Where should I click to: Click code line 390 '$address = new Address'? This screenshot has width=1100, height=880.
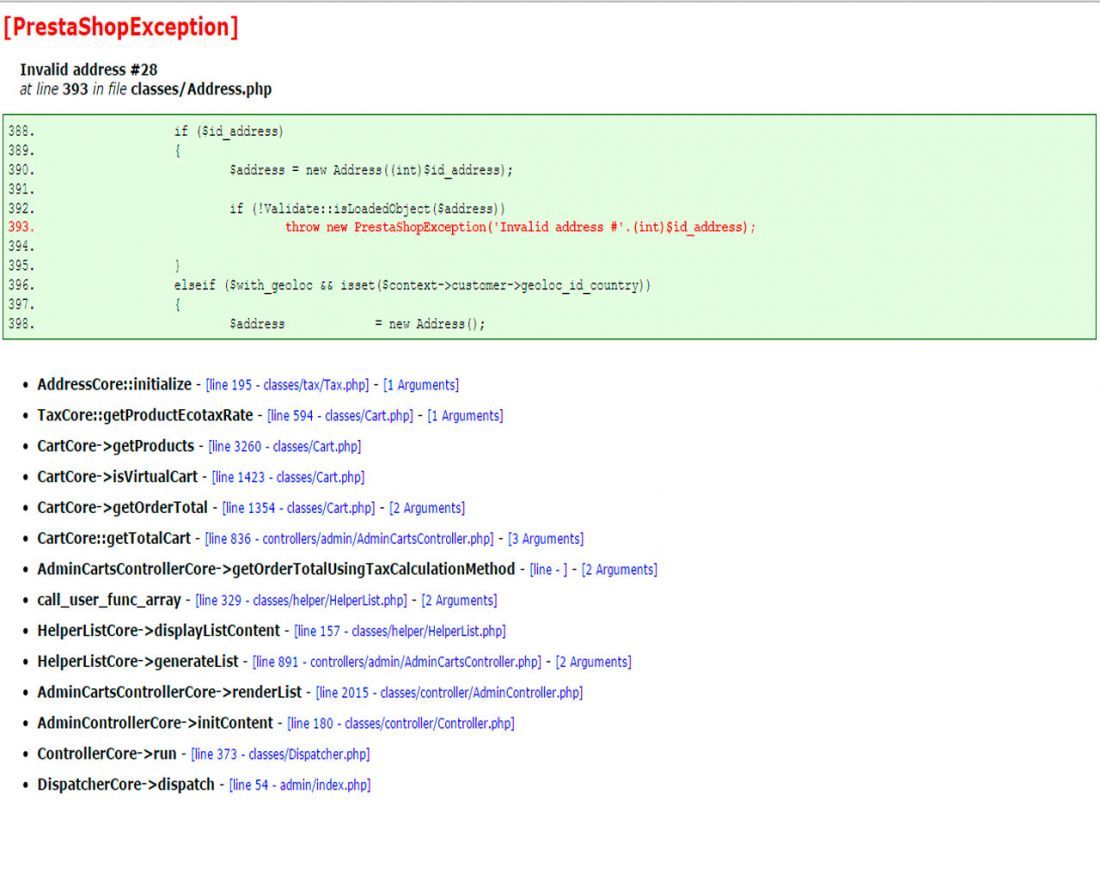point(371,171)
